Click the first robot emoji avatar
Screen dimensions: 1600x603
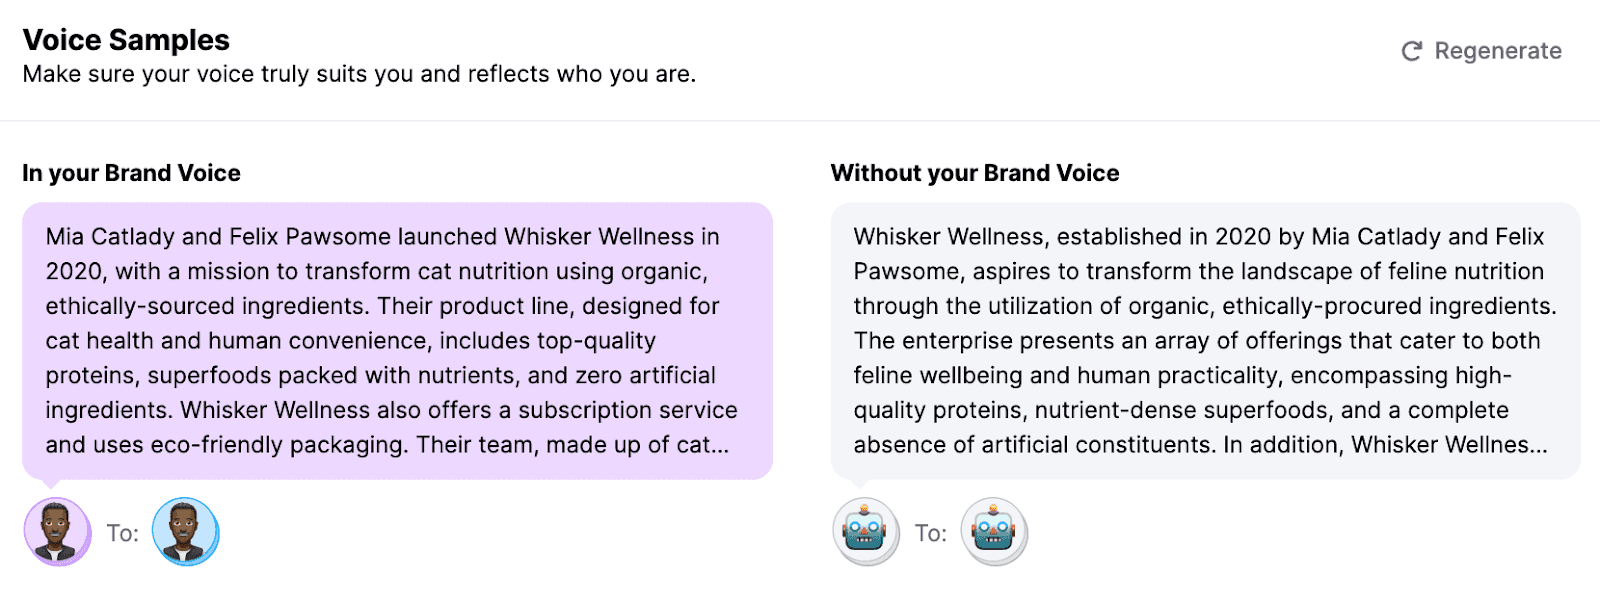865,532
